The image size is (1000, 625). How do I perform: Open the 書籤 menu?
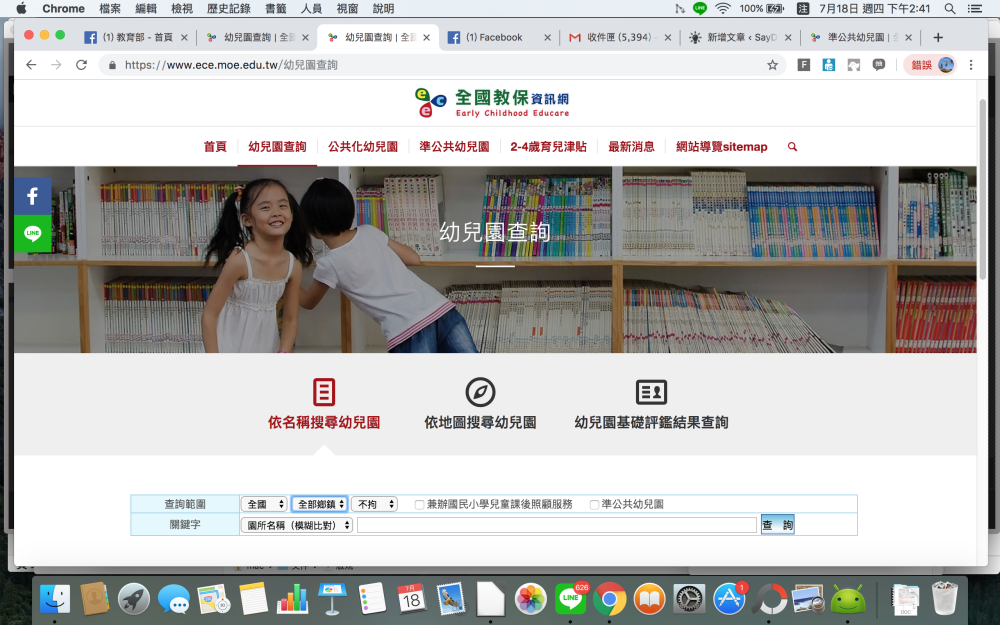276,8
